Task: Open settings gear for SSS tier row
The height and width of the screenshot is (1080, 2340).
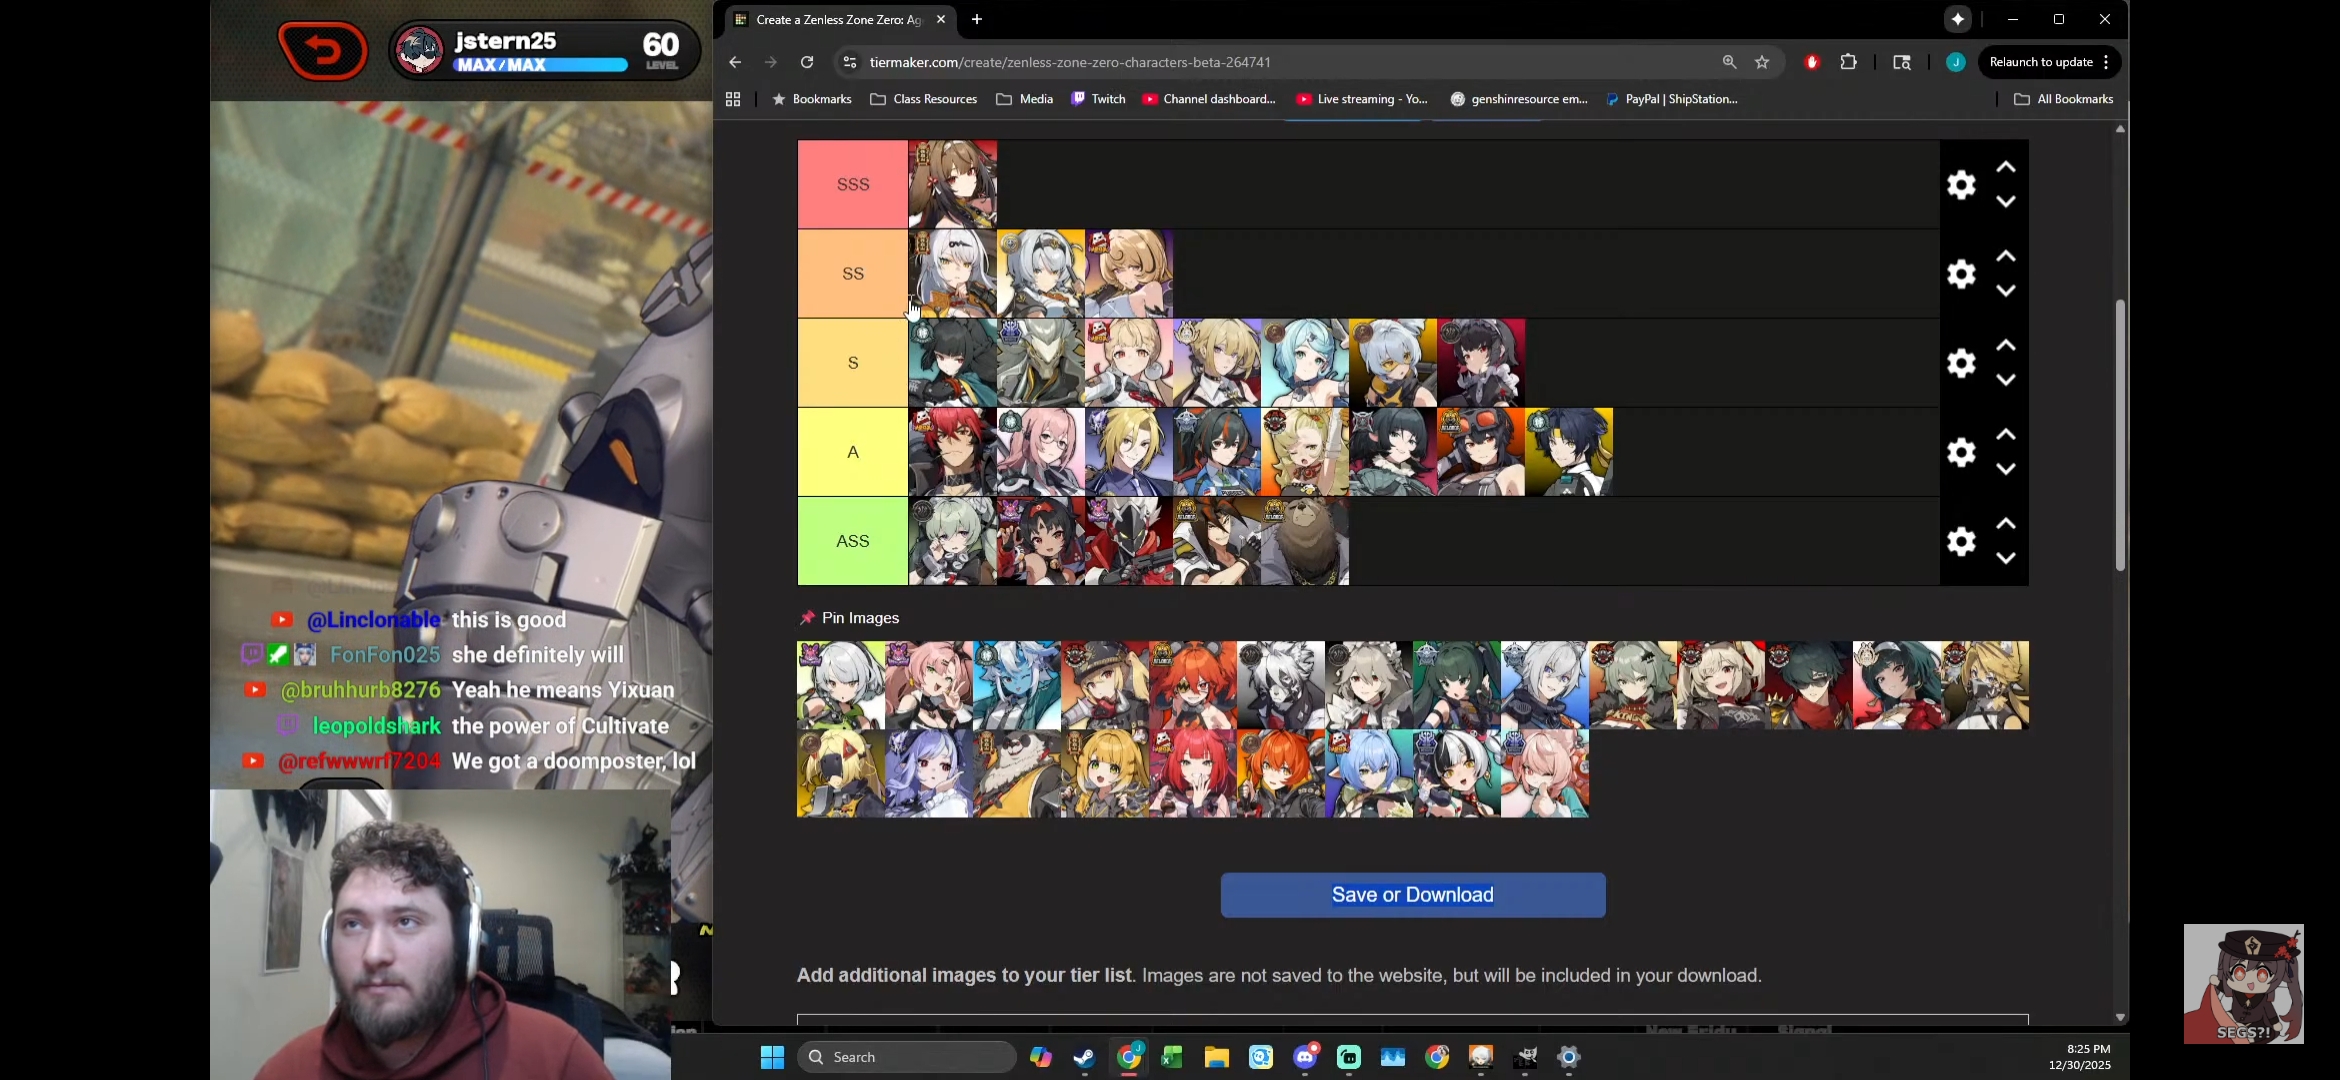Action: click(1961, 185)
